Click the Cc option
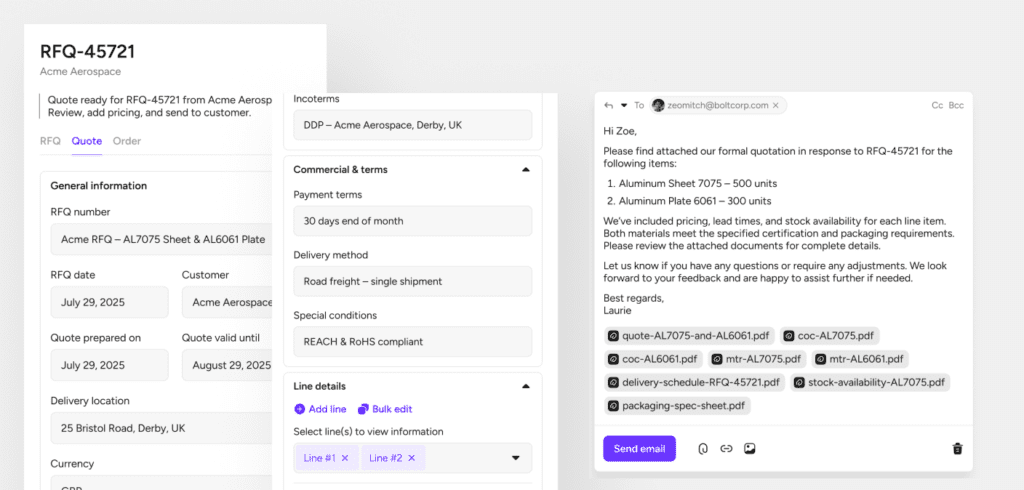 [937, 105]
